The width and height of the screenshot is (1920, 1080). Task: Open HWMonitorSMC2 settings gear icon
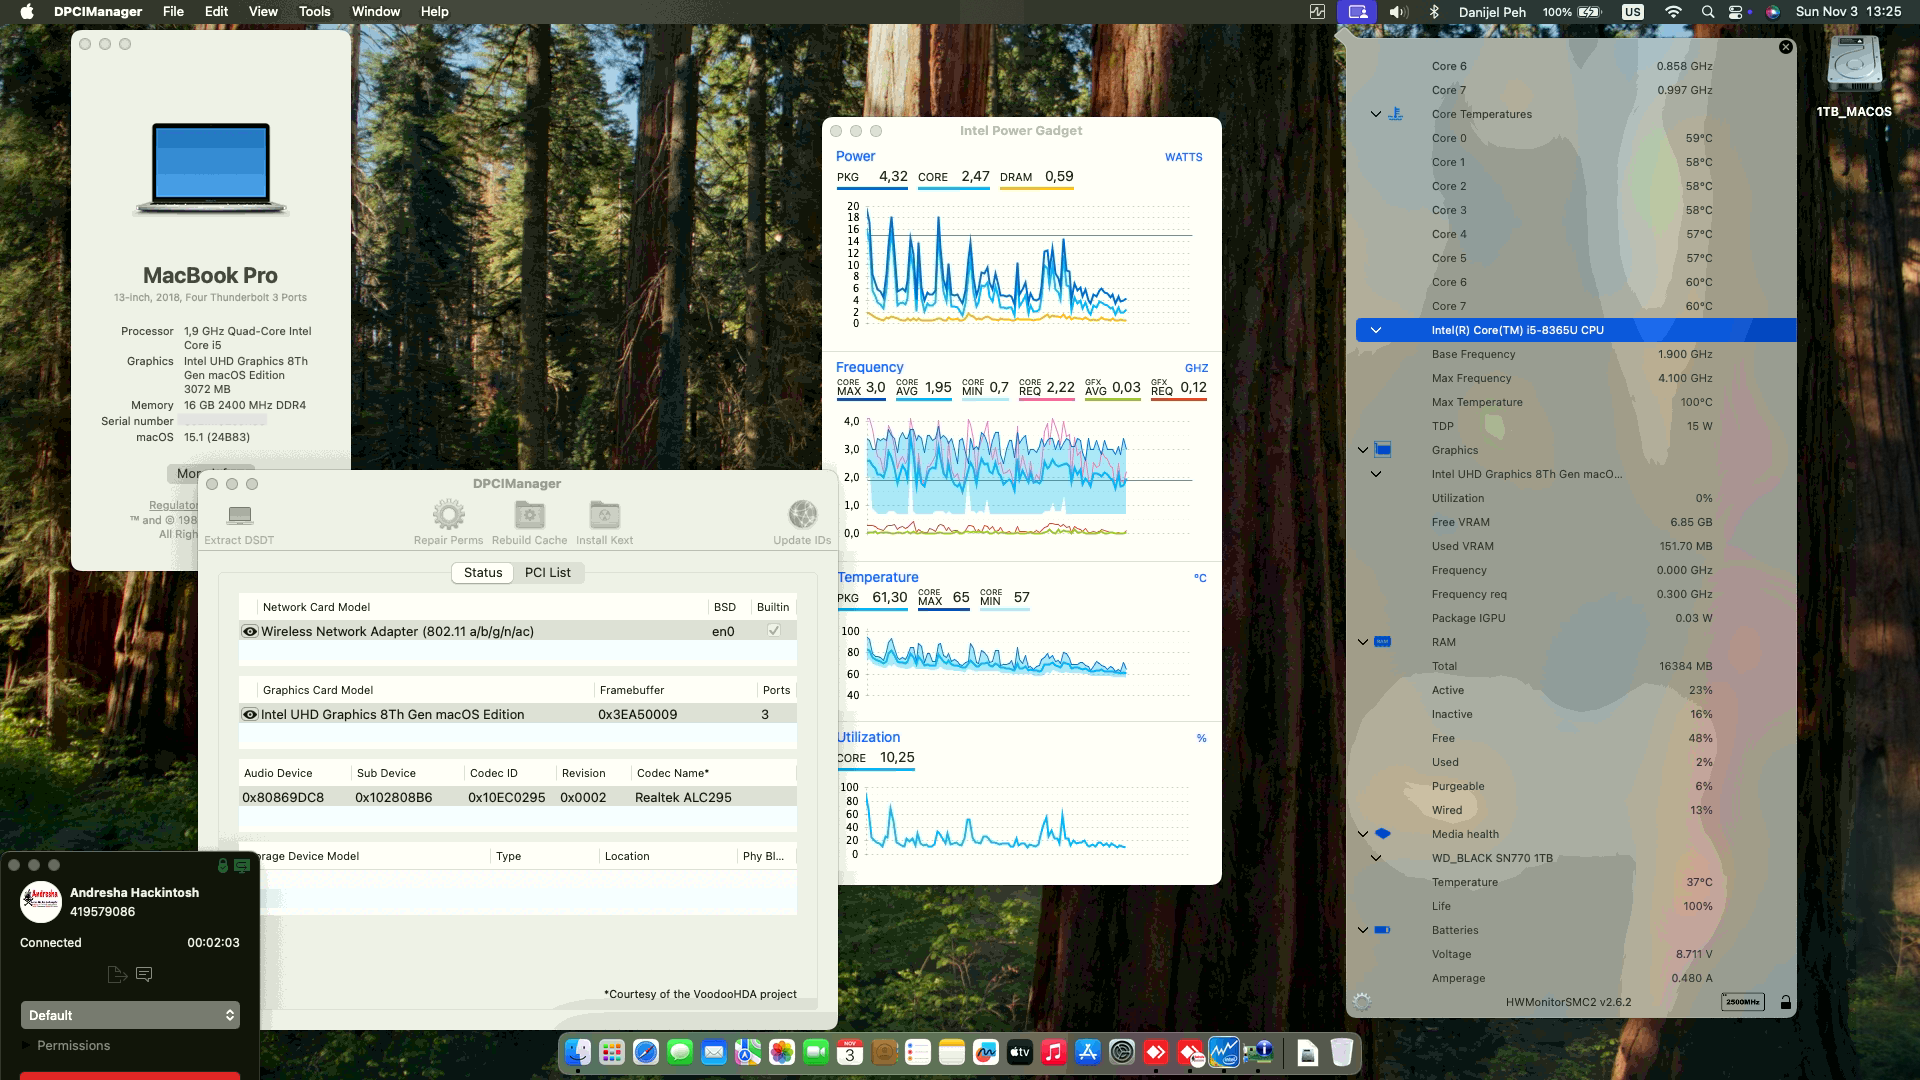[1361, 1001]
